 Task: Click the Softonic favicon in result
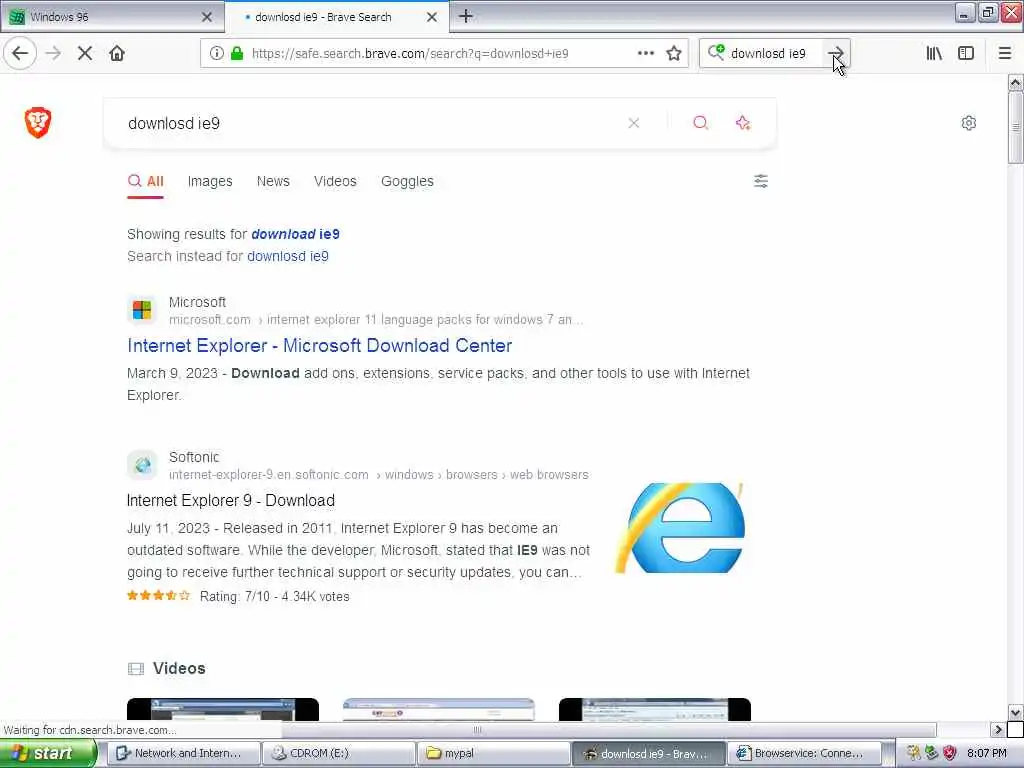click(142, 464)
